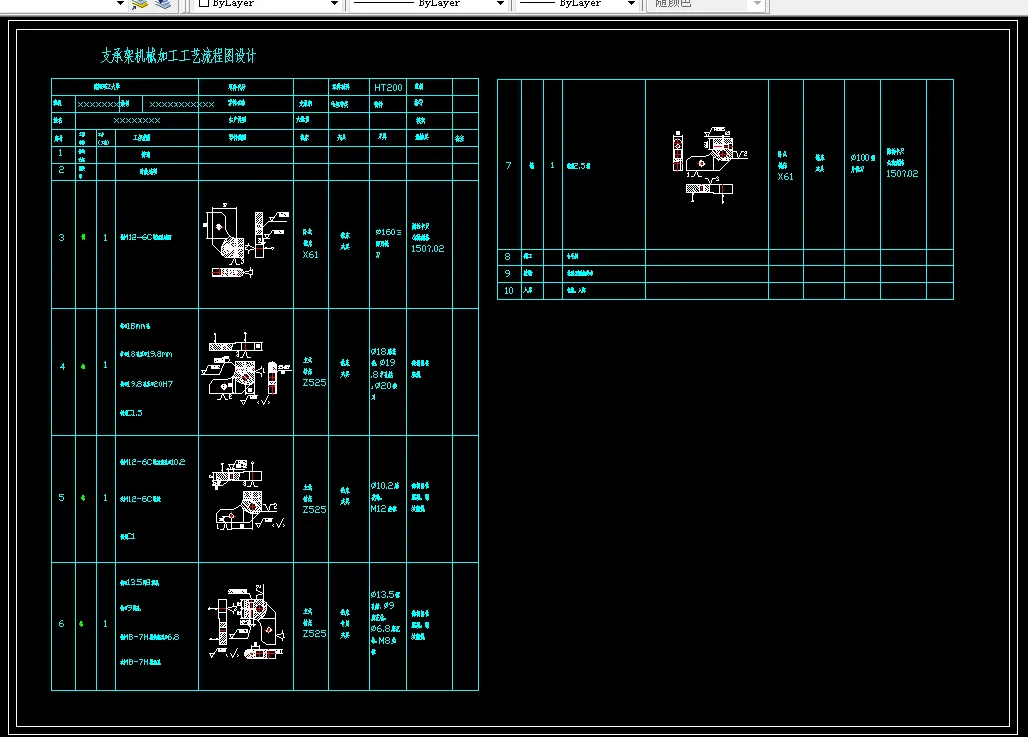
Task: Select the operation text ending 10.2 in row 5
Action: point(152,462)
